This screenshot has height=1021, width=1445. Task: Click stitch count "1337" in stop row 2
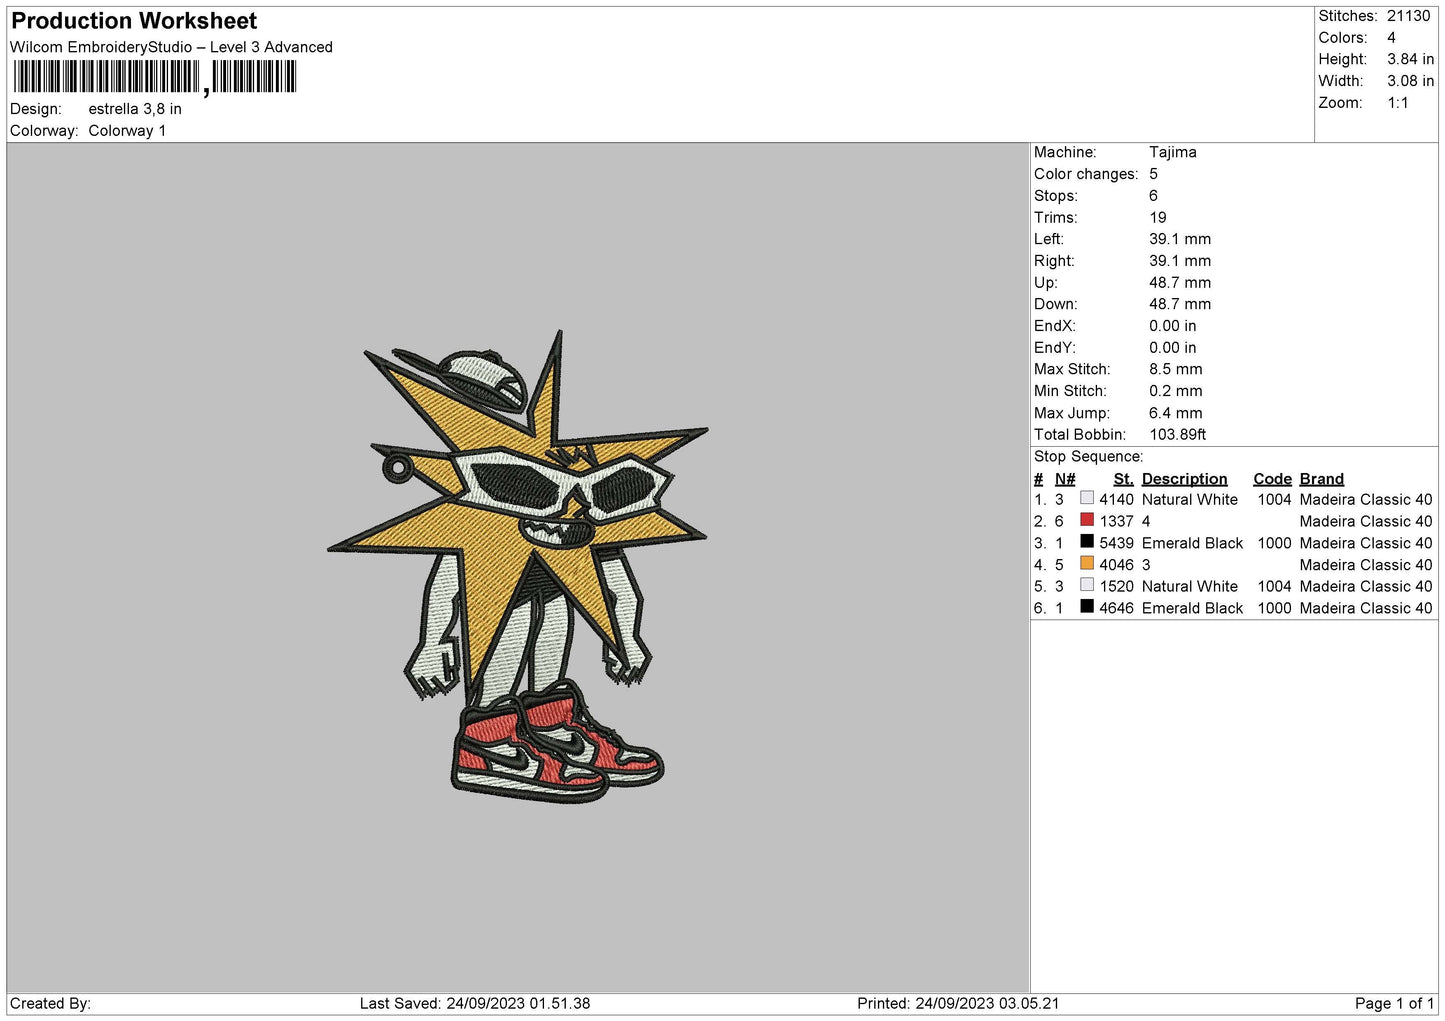click(1116, 522)
